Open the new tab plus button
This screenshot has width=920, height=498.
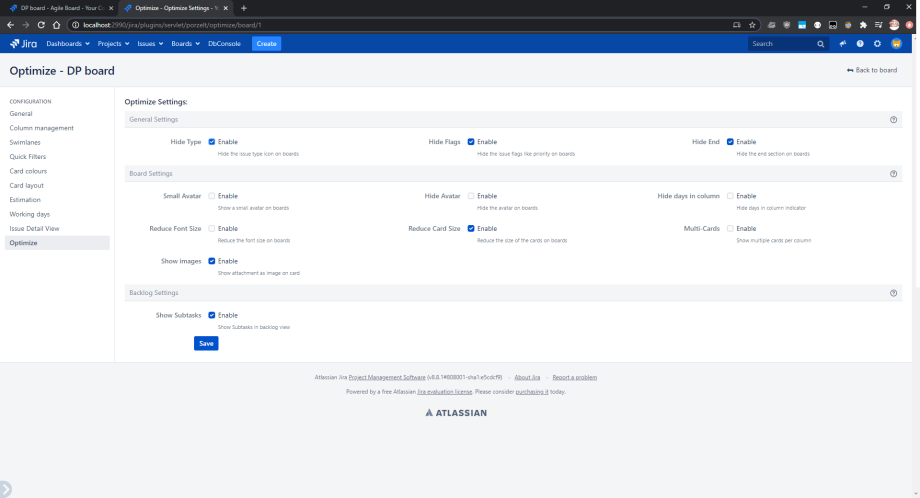243,8
